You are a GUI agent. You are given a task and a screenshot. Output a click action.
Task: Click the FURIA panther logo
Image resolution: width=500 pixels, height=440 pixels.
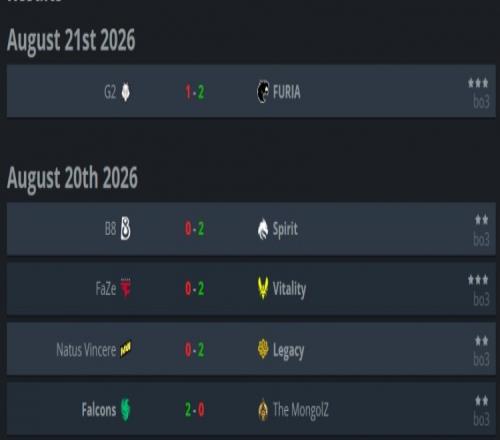(x=263, y=92)
